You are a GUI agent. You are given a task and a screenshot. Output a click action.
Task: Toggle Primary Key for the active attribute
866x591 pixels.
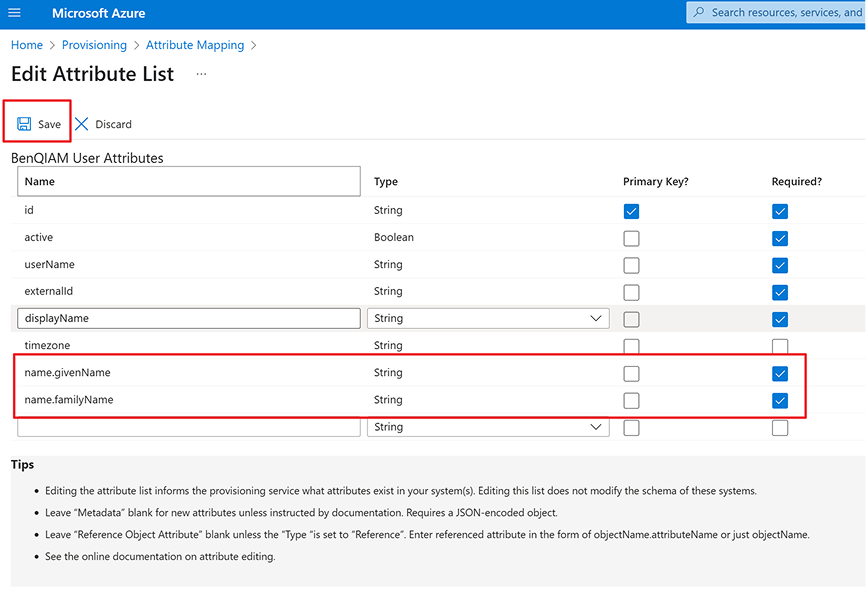(631, 238)
